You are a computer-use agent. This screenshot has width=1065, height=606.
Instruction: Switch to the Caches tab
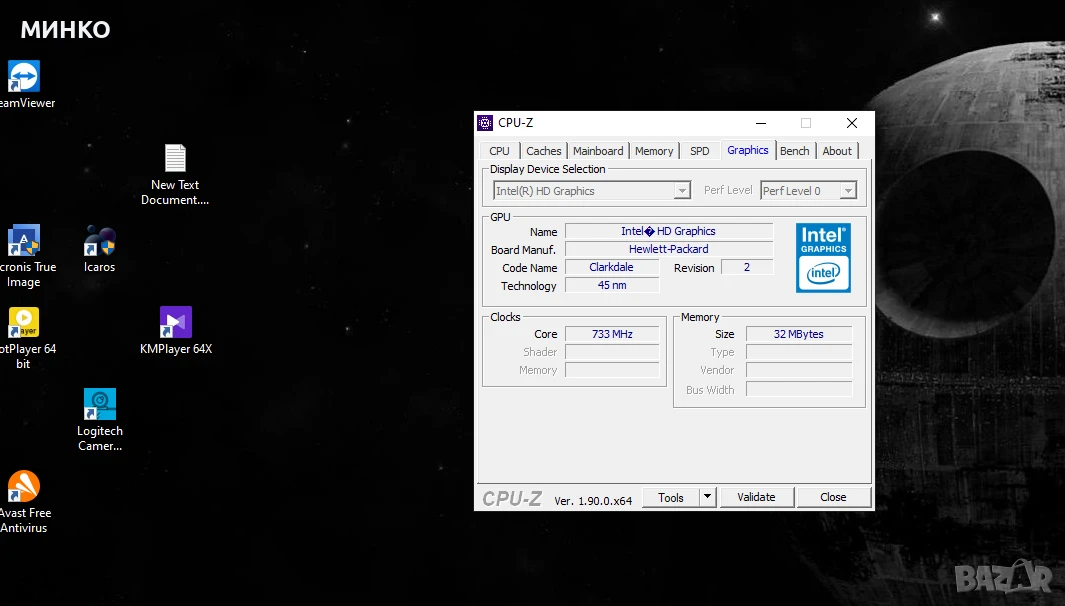(x=544, y=151)
